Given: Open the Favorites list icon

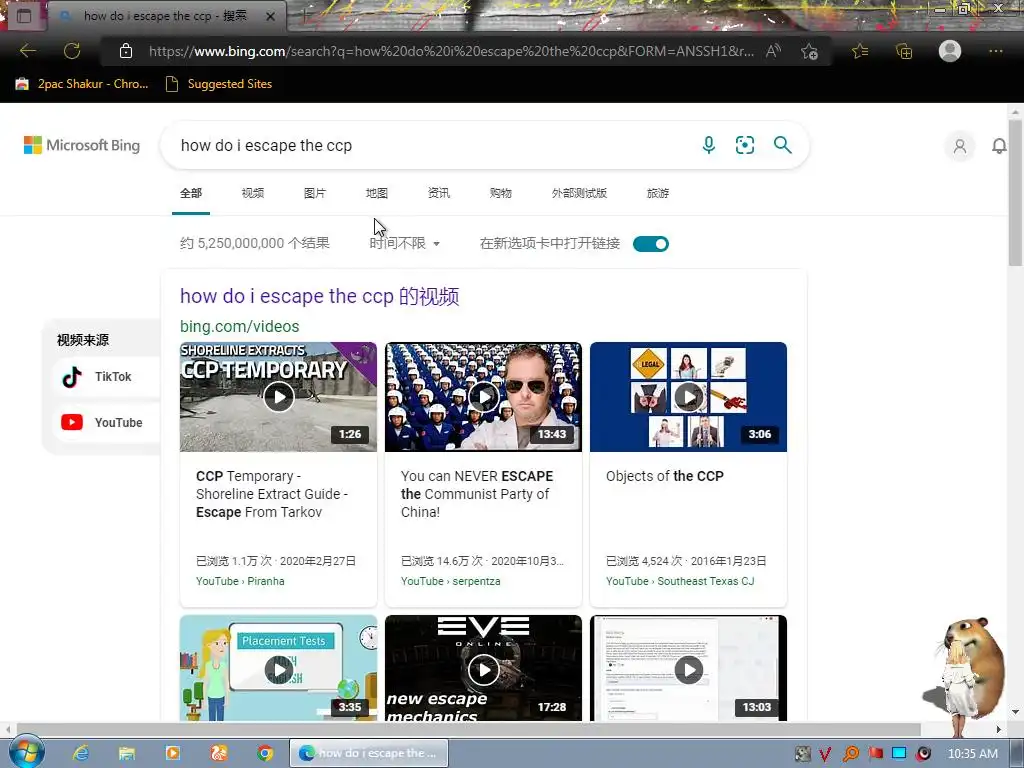Looking at the screenshot, I should coord(860,51).
